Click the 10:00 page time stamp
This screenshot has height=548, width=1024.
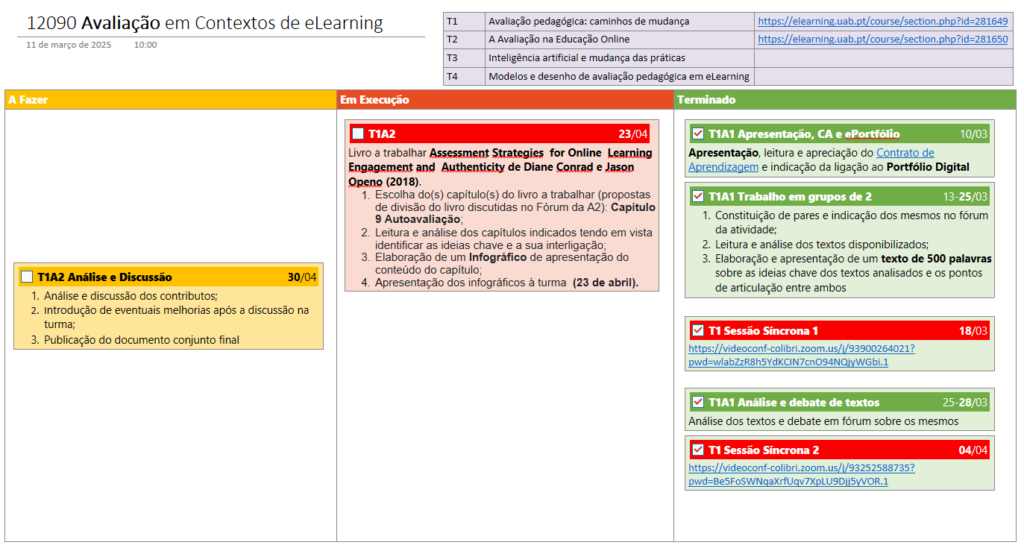[145, 45]
